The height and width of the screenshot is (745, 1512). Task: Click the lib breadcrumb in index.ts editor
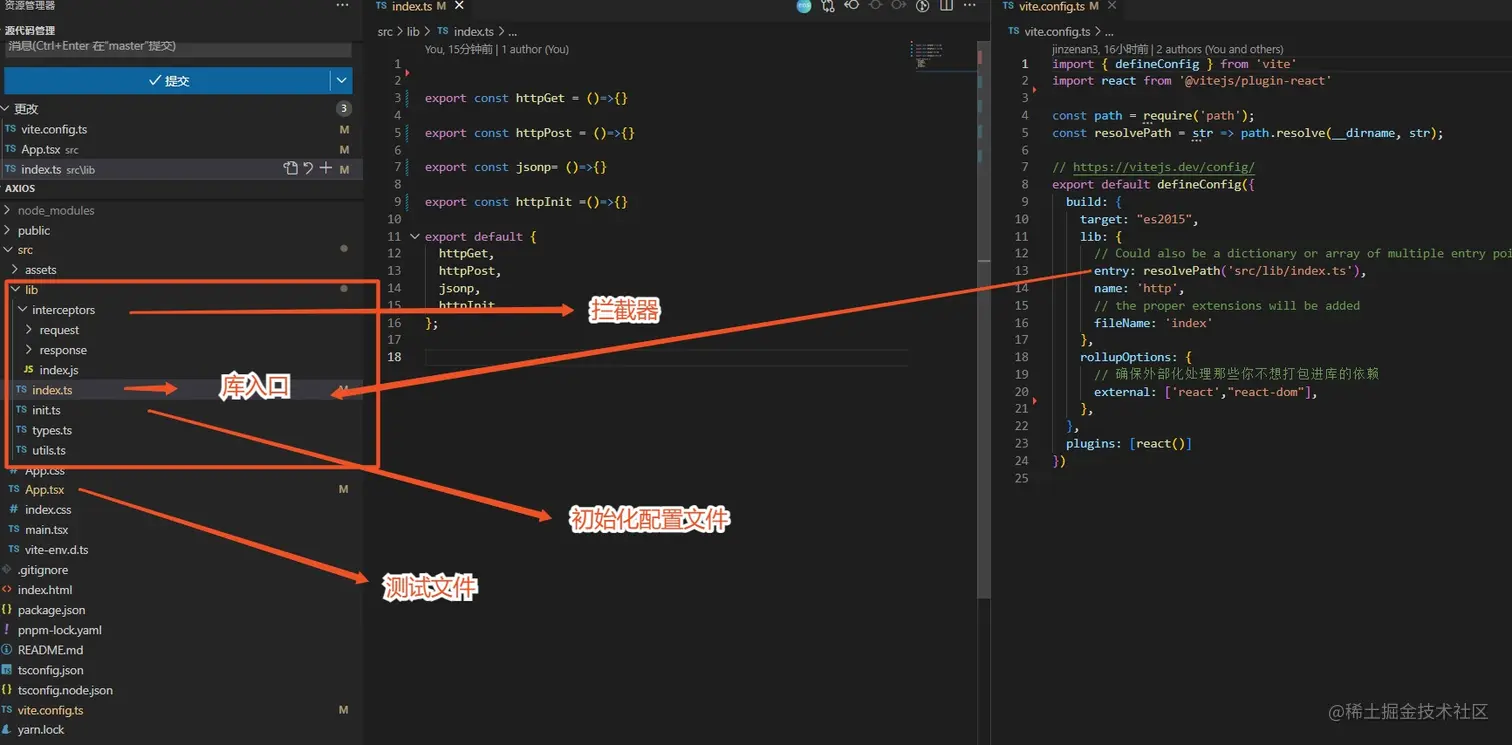click(x=413, y=32)
